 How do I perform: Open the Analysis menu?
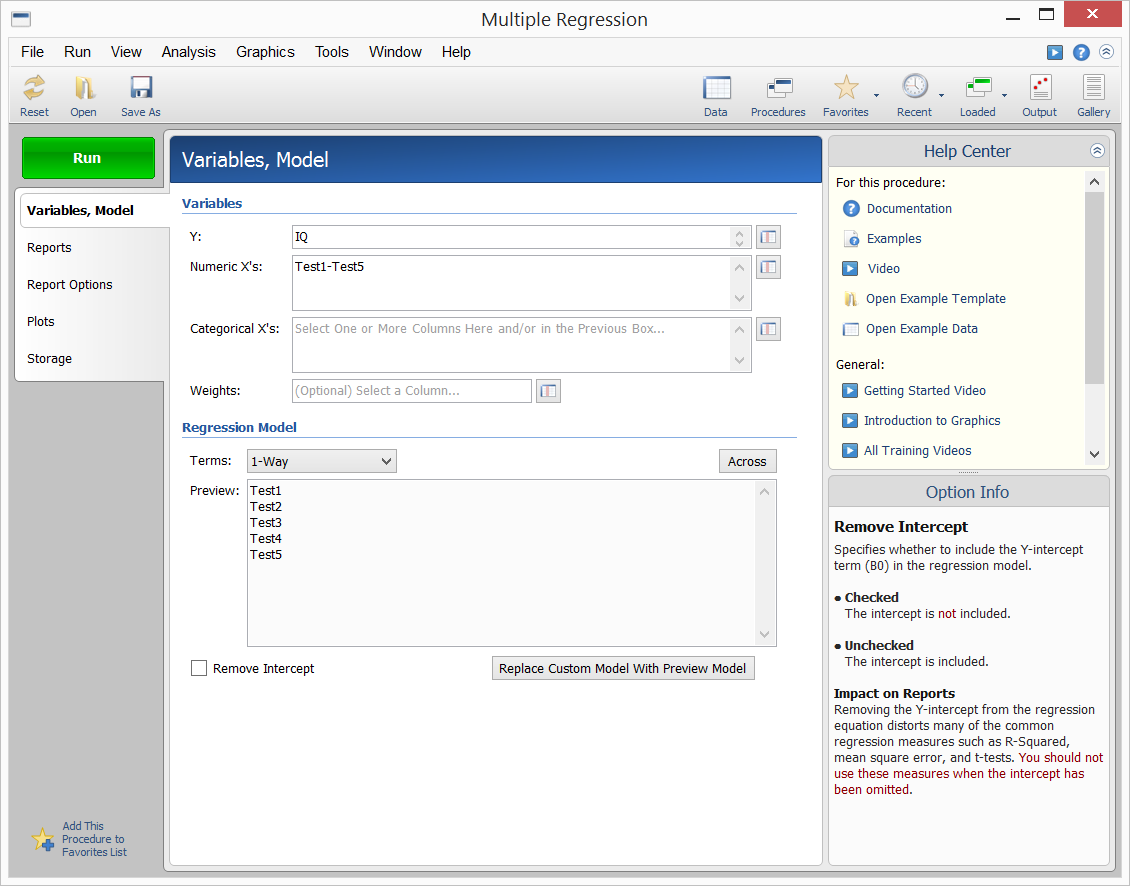(x=189, y=52)
